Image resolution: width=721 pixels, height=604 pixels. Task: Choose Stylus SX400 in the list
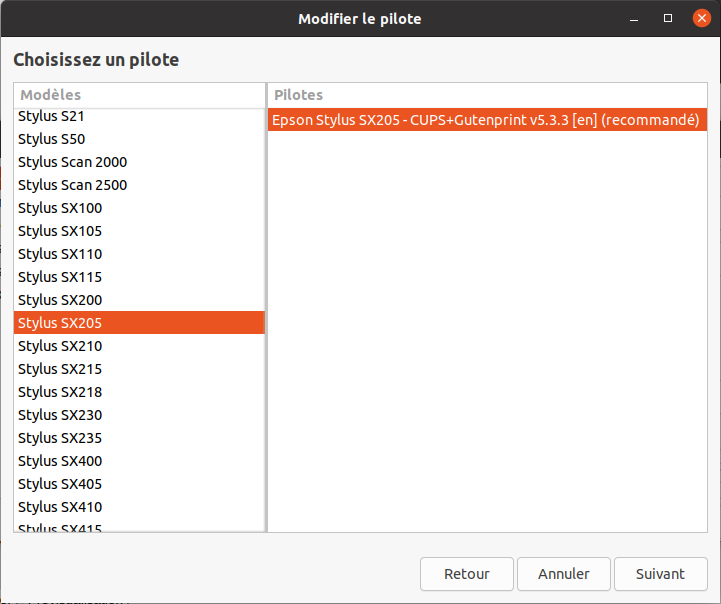pyautogui.click(x=139, y=461)
